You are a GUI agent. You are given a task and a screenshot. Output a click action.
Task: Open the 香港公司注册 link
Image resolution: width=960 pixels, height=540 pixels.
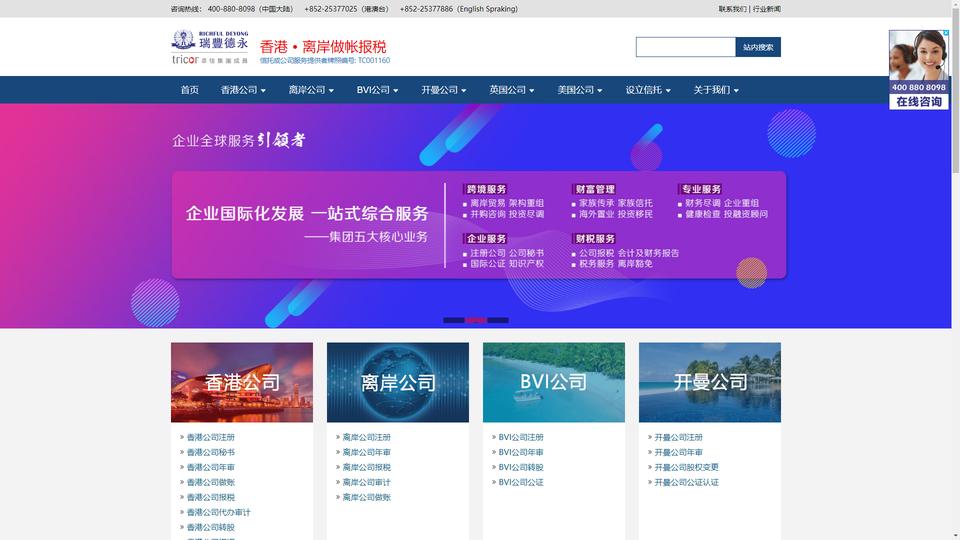(211, 437)
